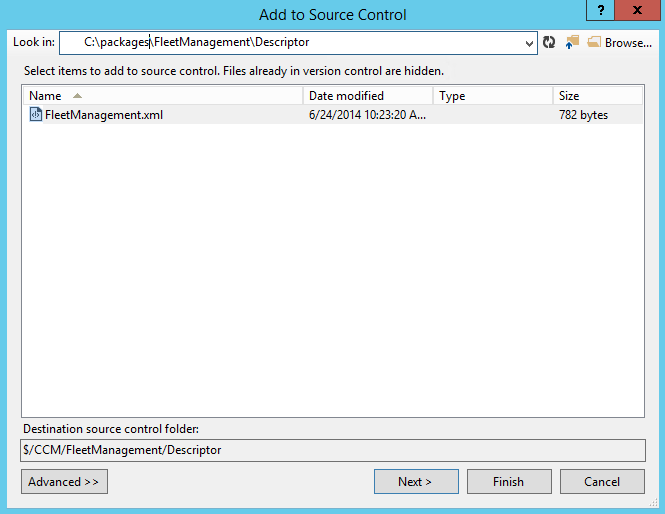The width and height of the screenshot is (665, 514).
Task: Go up one folder level icon
Action: click(572, 43)
